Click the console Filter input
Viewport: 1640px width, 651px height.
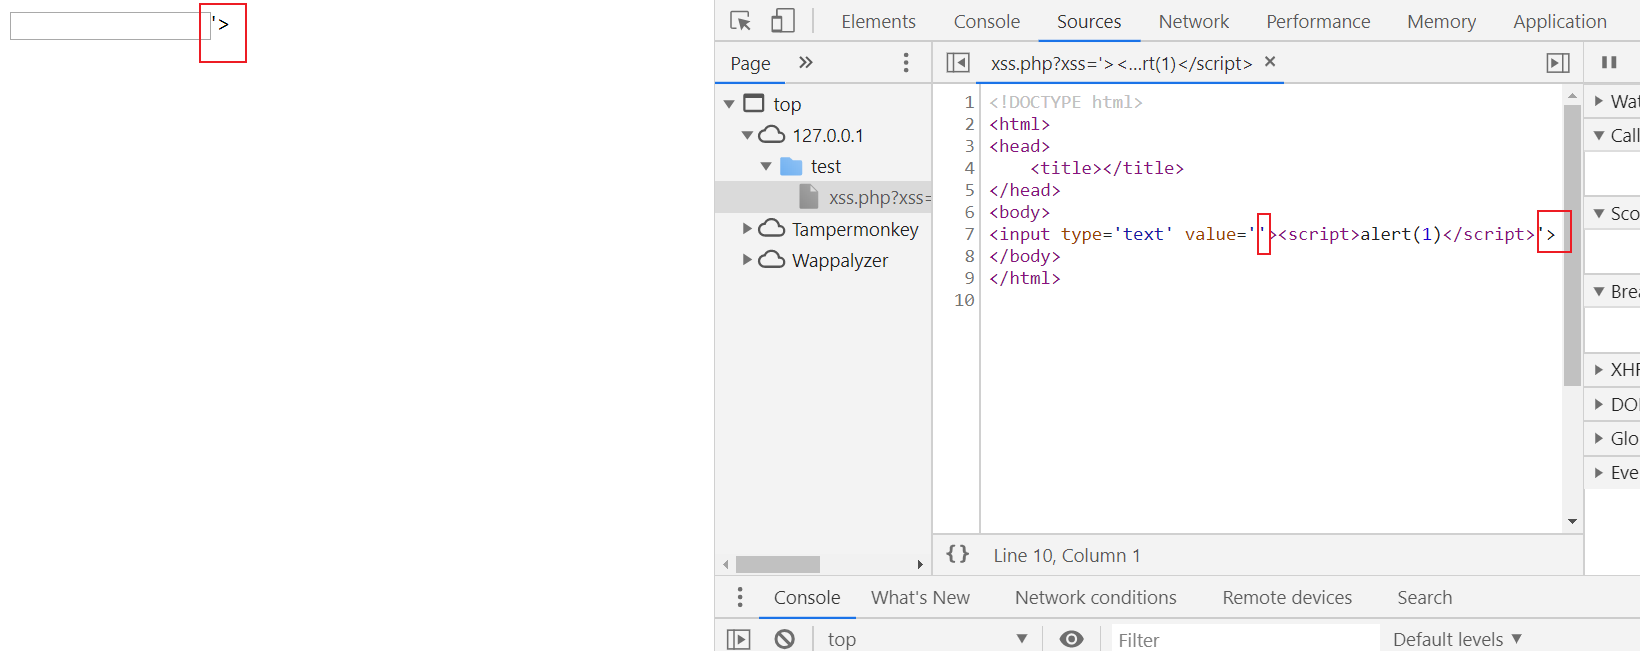1245,640
